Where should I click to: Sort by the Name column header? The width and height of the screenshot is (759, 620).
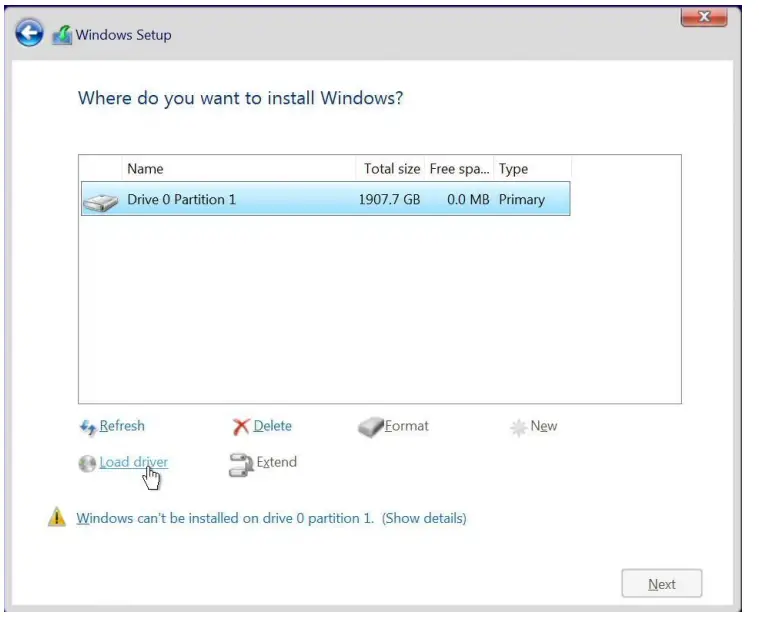pyautogui.click(x=239, y=169)
